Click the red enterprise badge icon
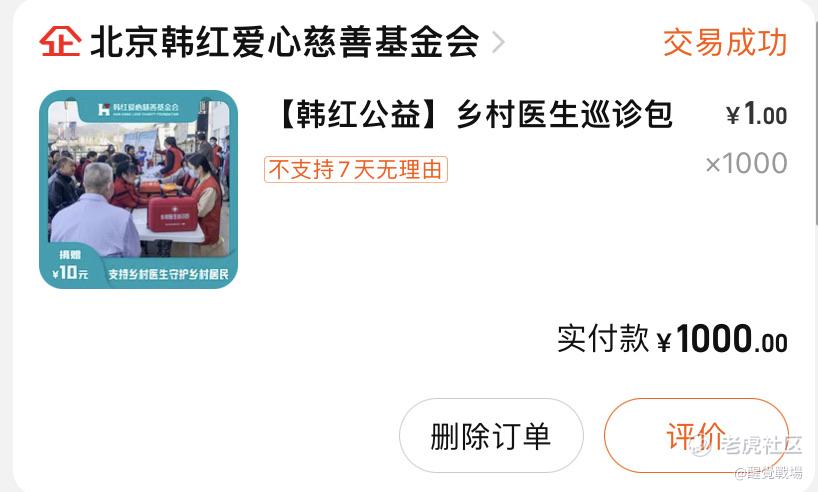The image size is (818, 492). click(x=60, y=41)
